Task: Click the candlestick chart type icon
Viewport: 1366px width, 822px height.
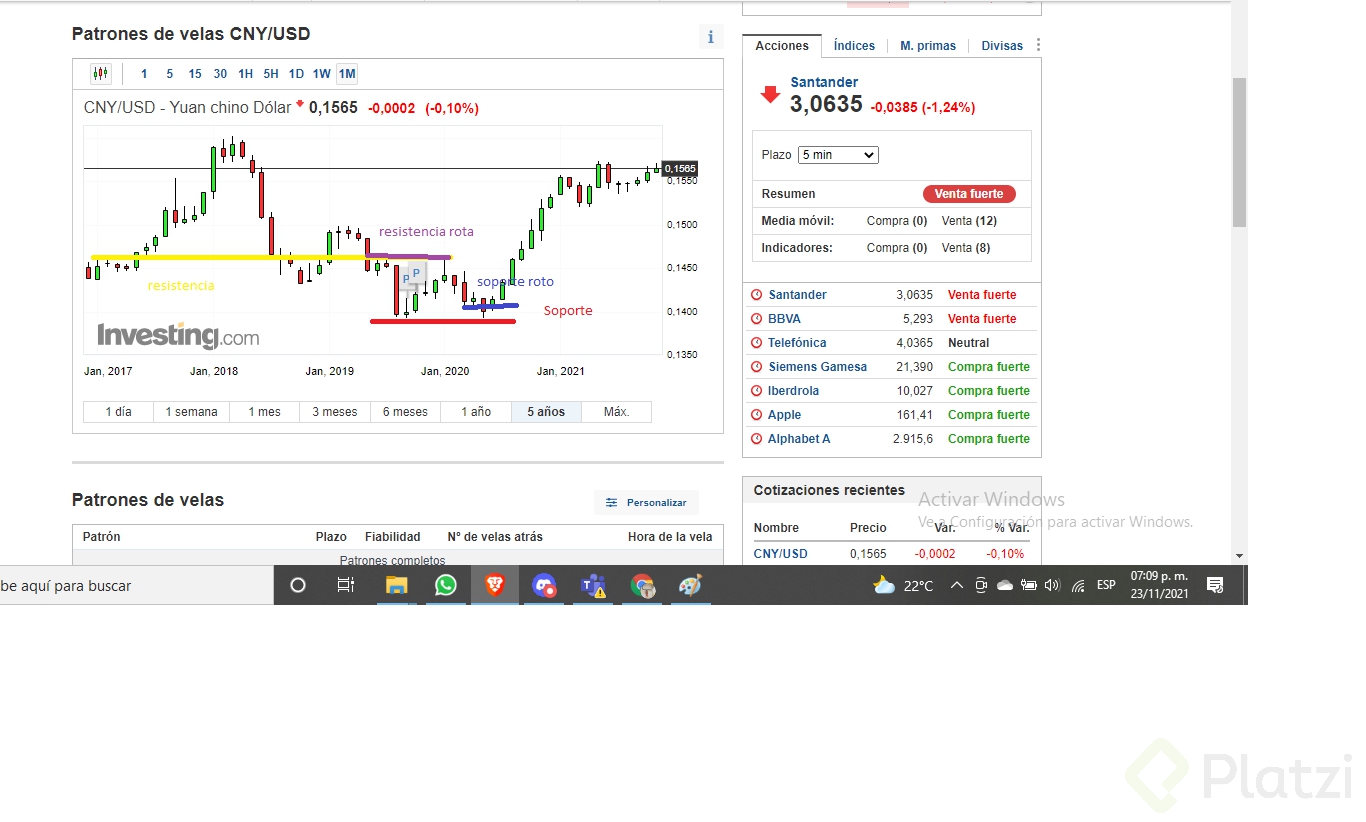Action: tap(100, 73)
